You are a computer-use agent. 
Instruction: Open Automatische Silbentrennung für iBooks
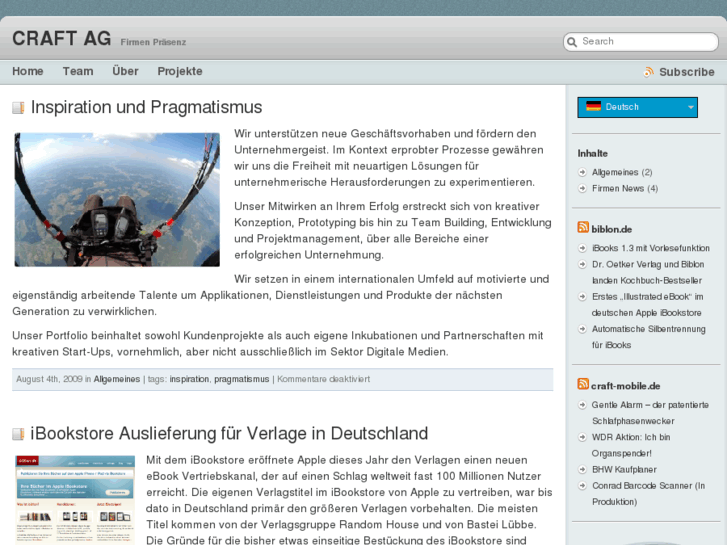pos(649,337)
